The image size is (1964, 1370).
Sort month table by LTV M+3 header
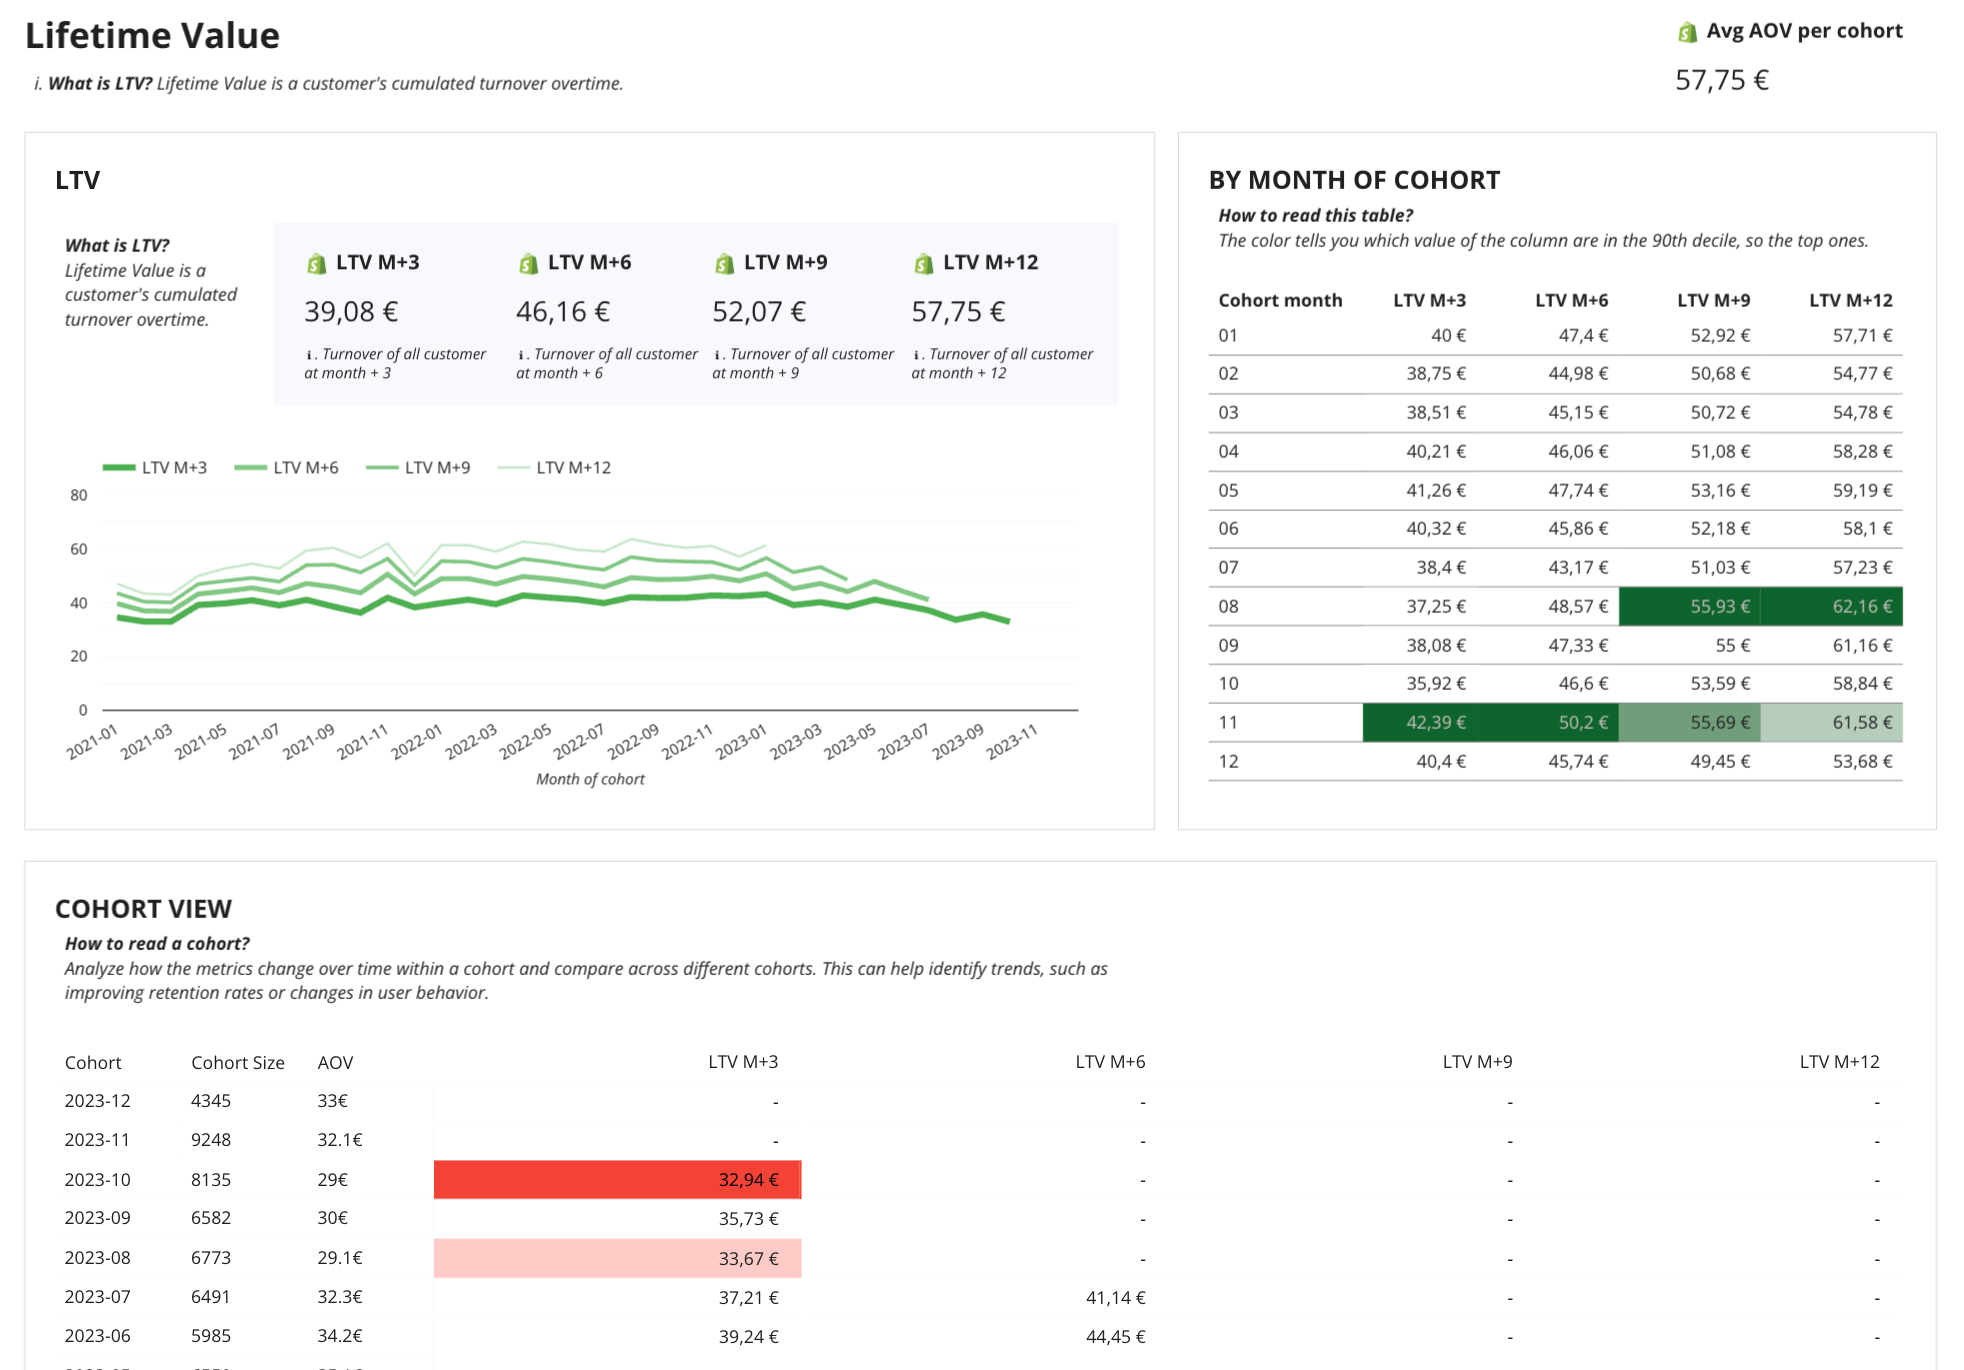coord(1429,300)
